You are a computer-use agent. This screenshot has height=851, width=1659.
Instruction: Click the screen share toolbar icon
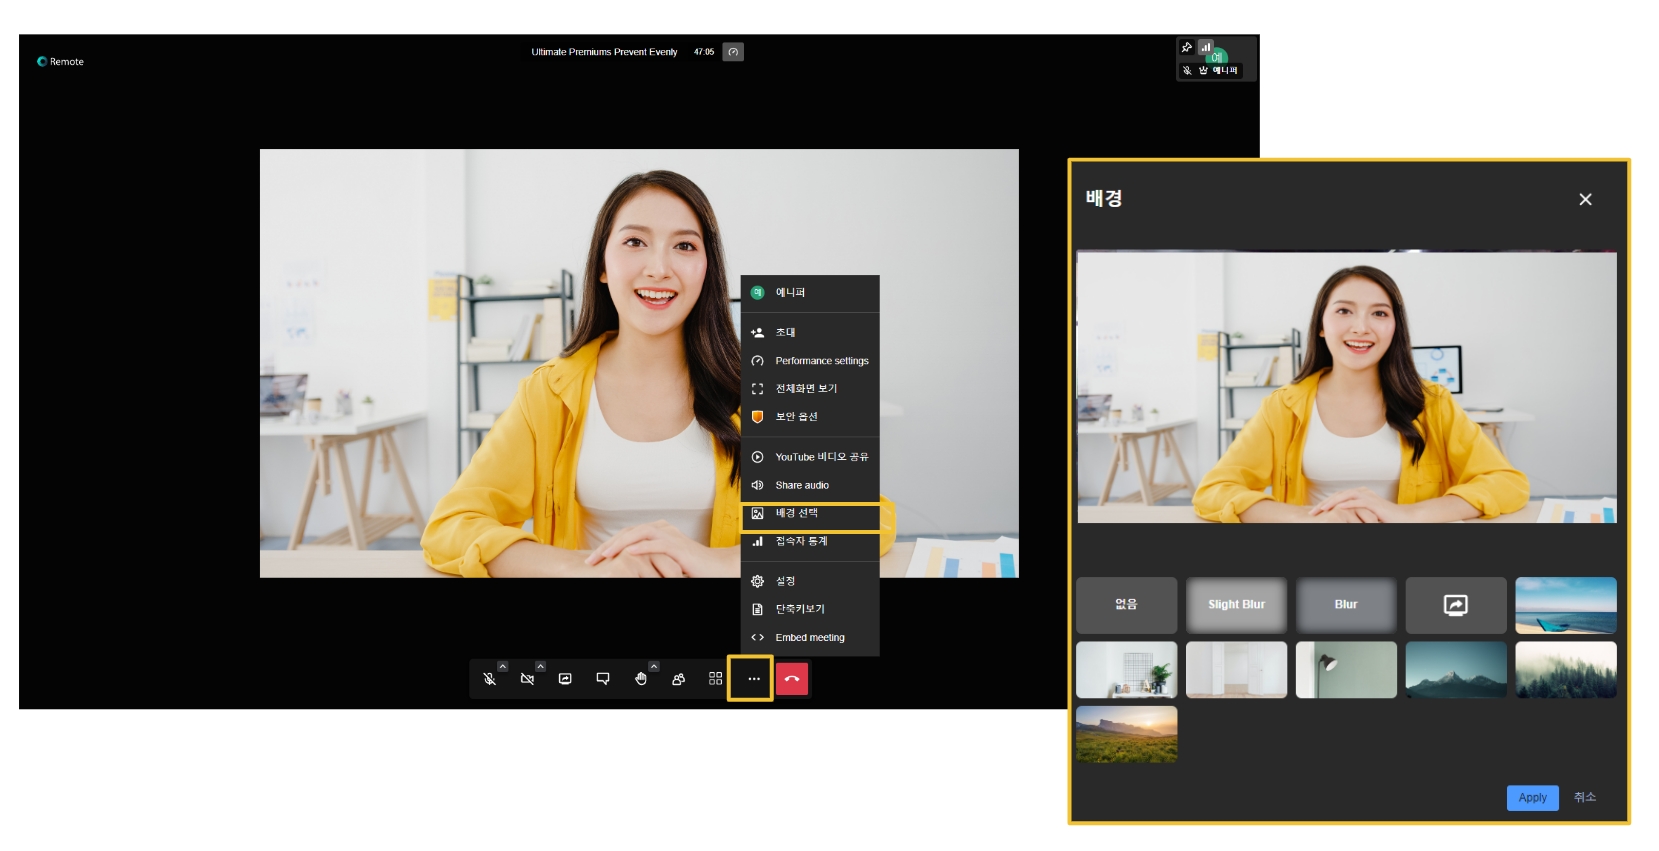click(565, 679)
